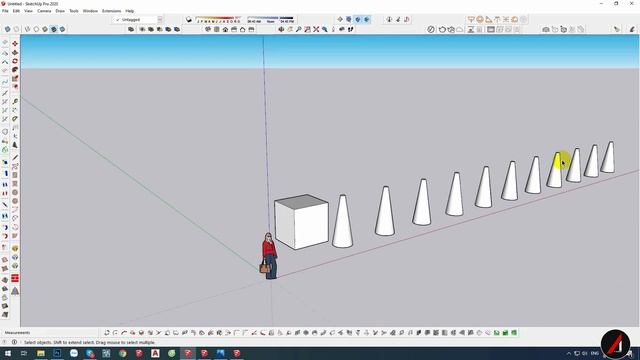Screen dimensions: 640x360
Task: Toggle Display Section Cuts
Action: (358, 19)
